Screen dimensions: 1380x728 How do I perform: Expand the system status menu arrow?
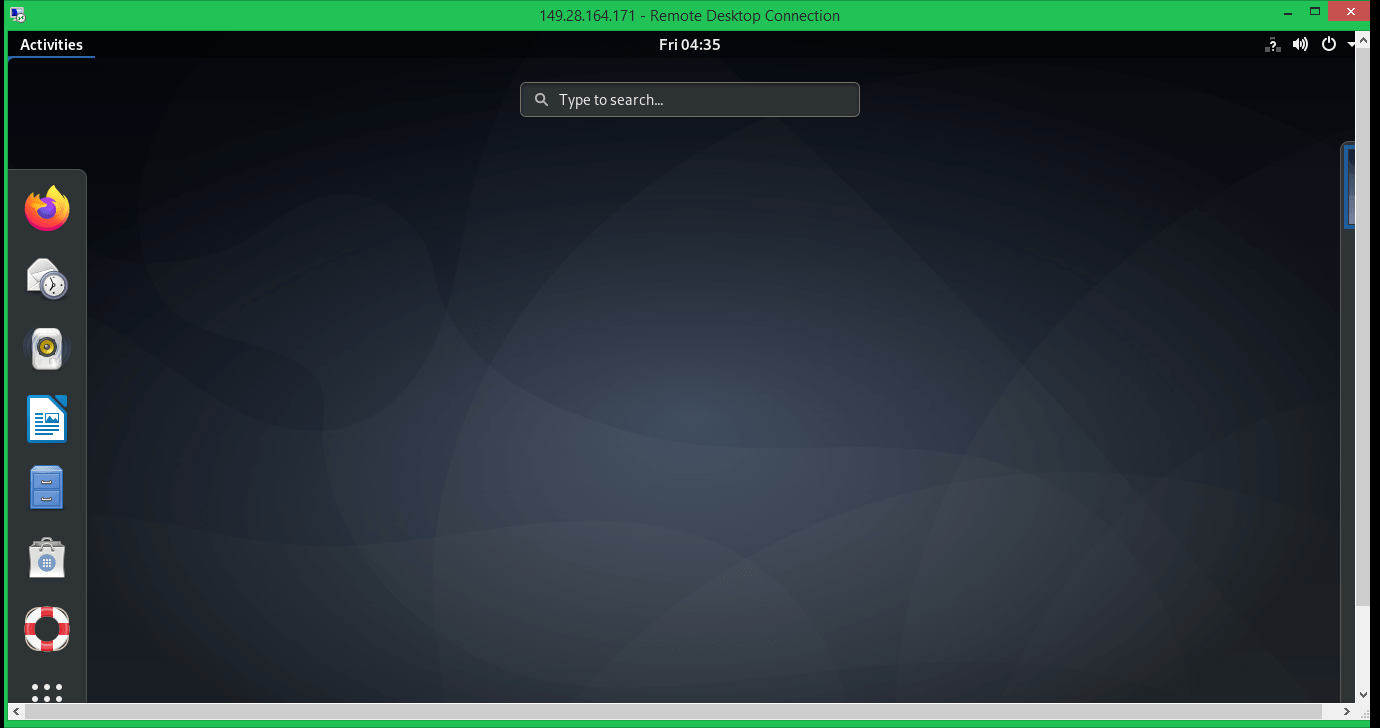[1351, 44]
